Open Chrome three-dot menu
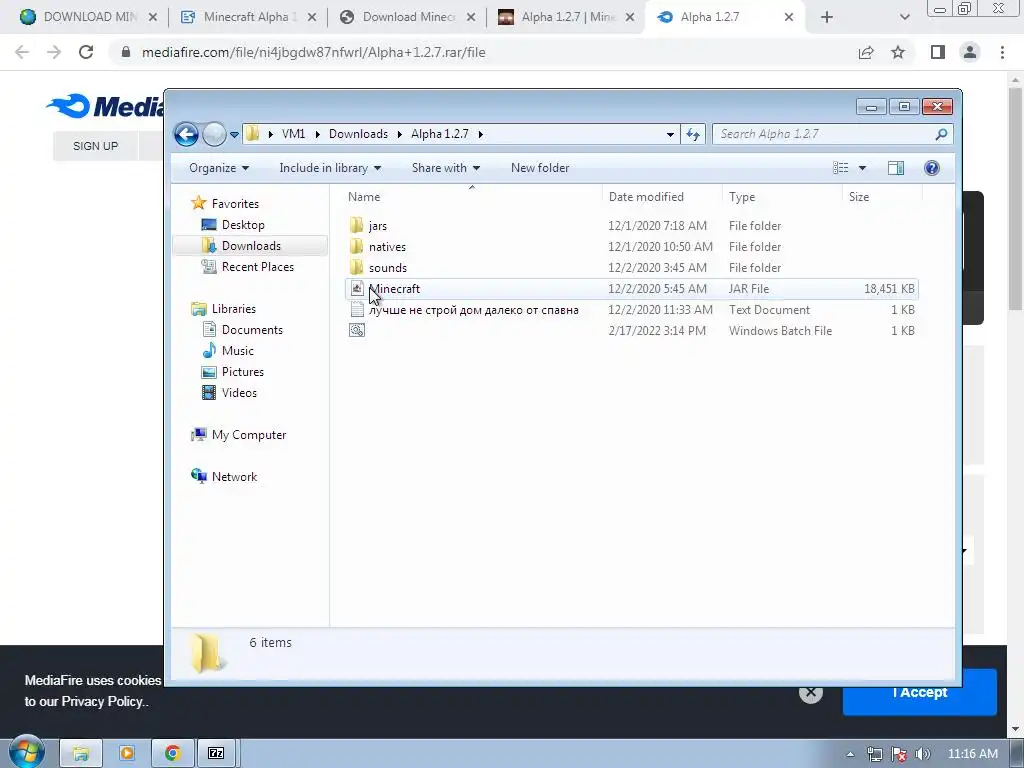The width and height of the screenshot is (1024, 768). coord(1002,52)
